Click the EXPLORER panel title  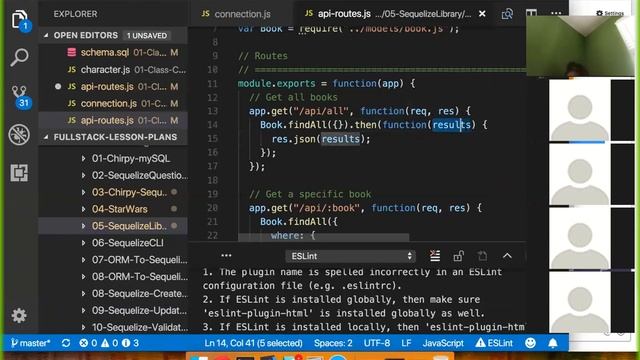76,14
